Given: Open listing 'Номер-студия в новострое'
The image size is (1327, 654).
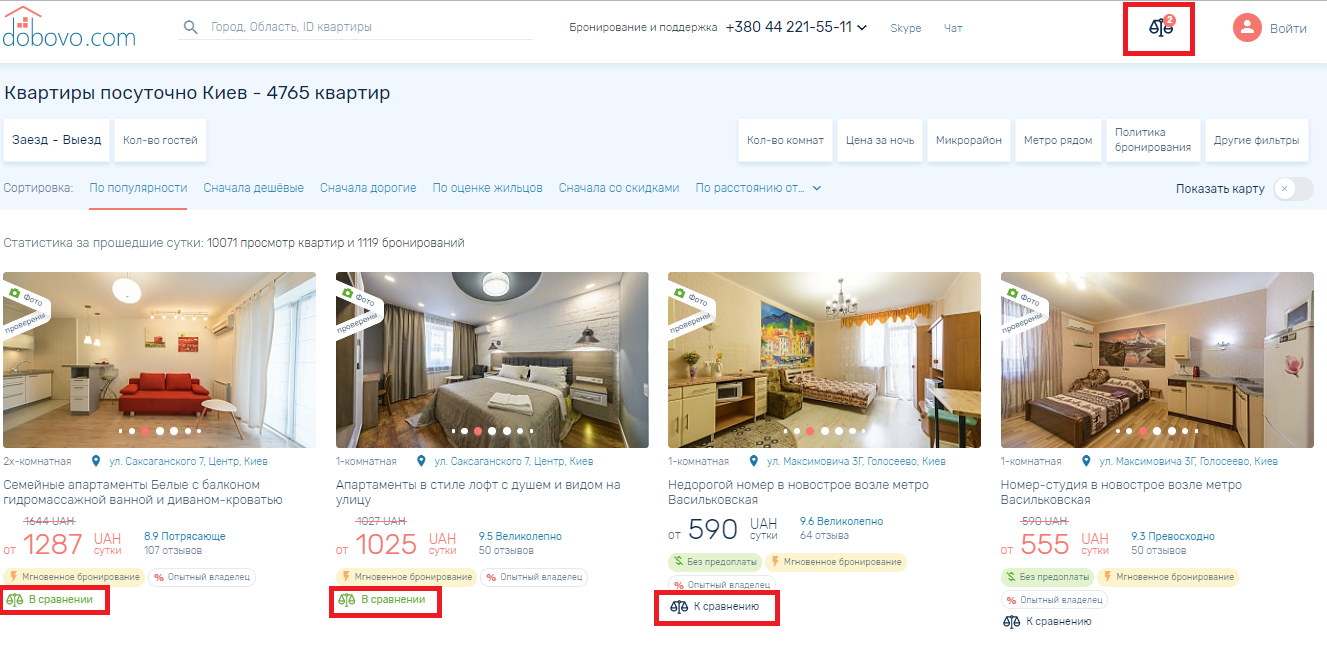Looking at the screenshot, I should [x=1122, y=492].
